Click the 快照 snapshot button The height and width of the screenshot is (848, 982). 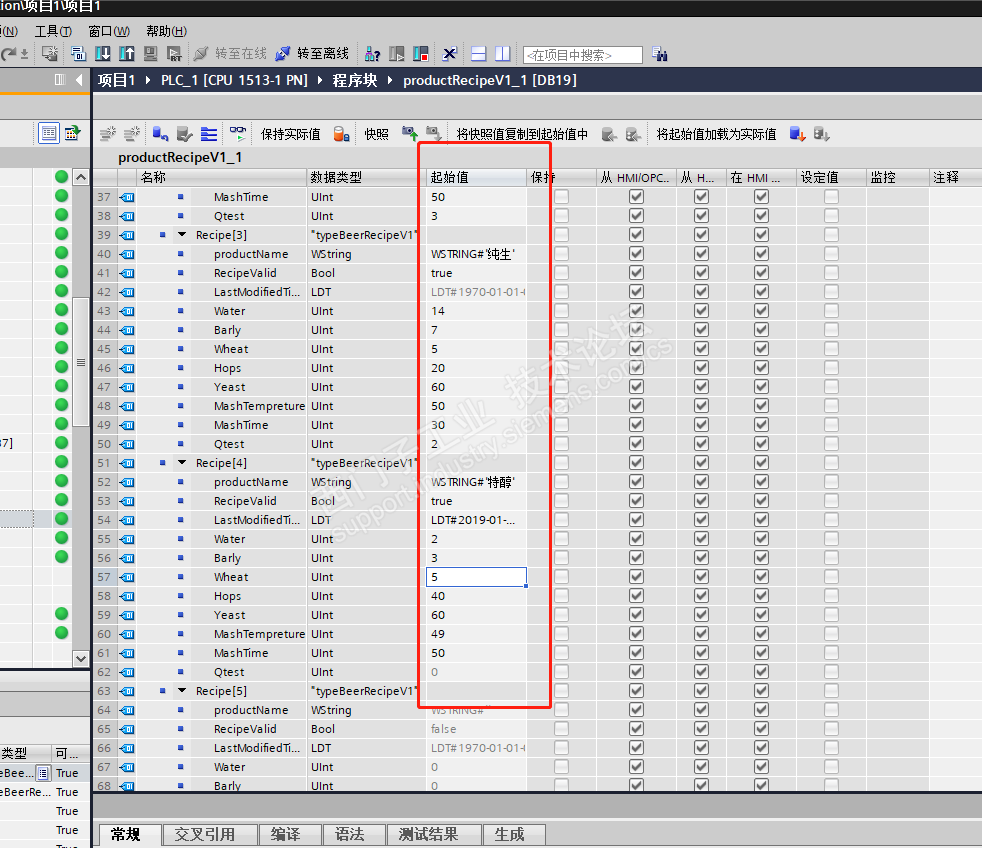376,134
